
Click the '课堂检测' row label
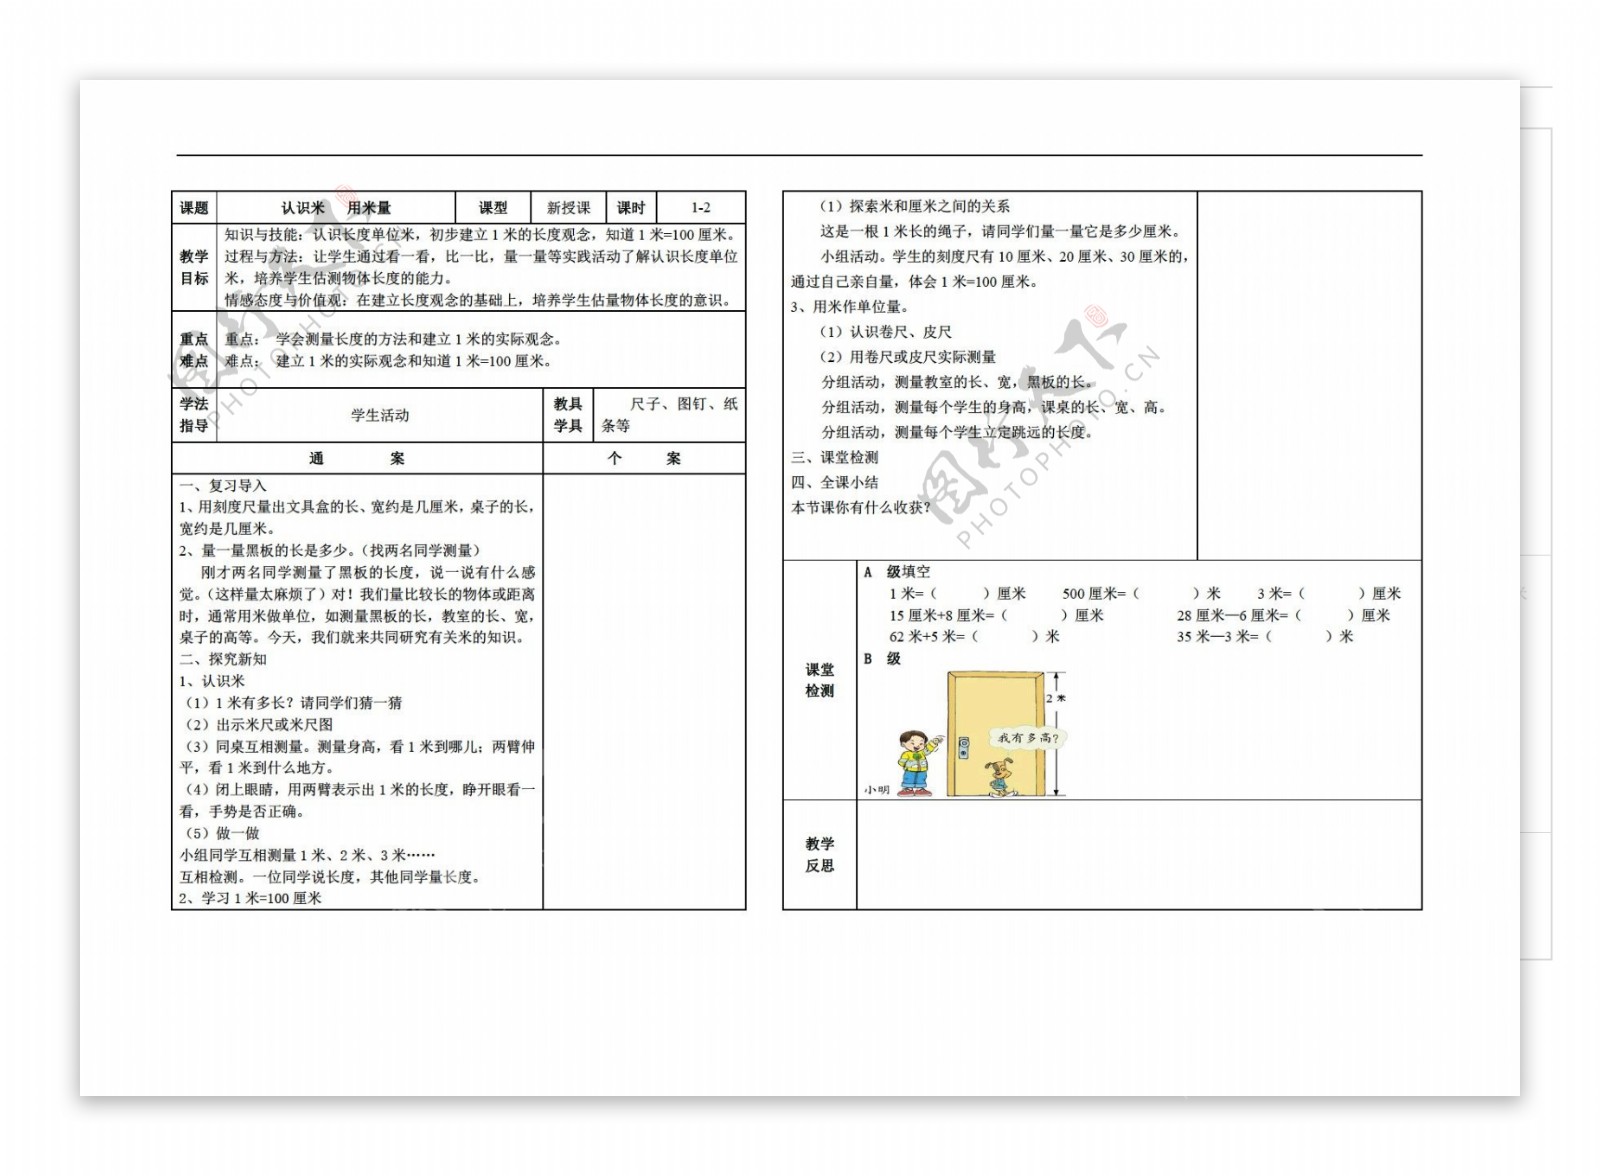[820, 680]
